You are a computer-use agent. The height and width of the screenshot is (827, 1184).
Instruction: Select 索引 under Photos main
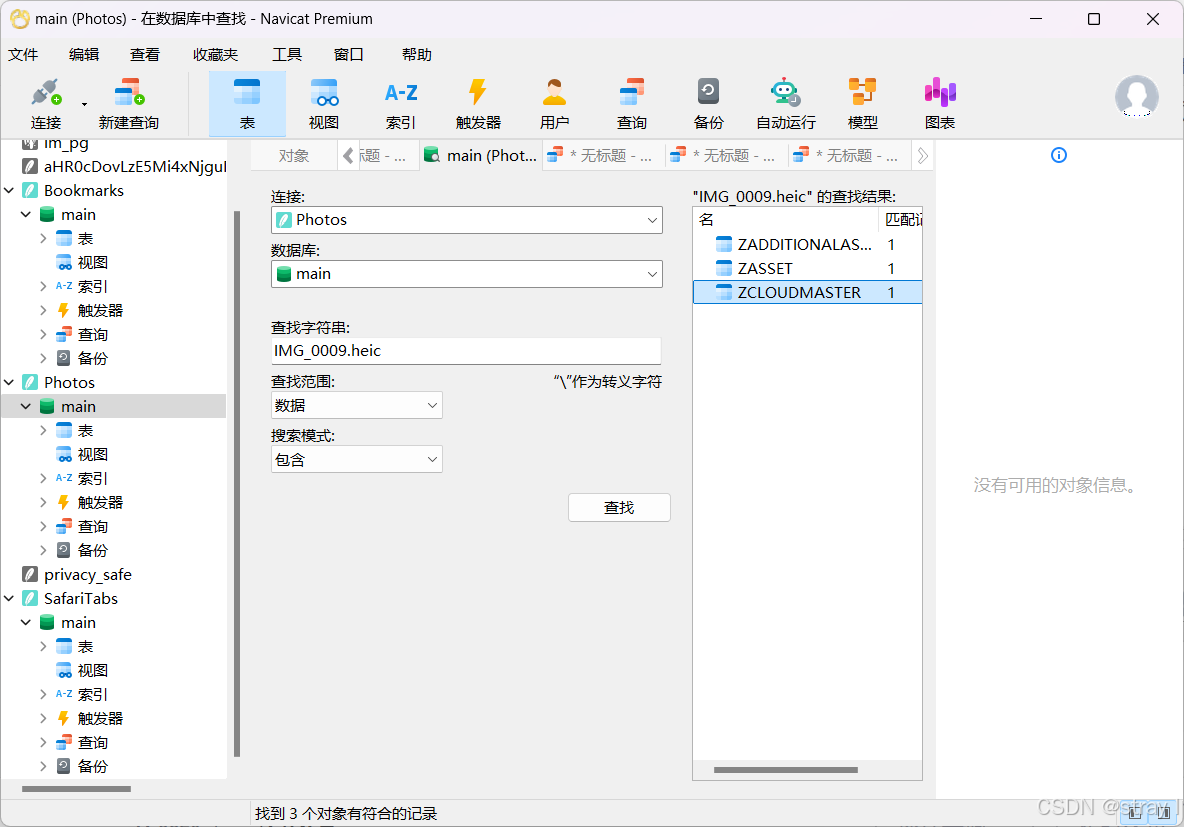(x=82, y=478)
